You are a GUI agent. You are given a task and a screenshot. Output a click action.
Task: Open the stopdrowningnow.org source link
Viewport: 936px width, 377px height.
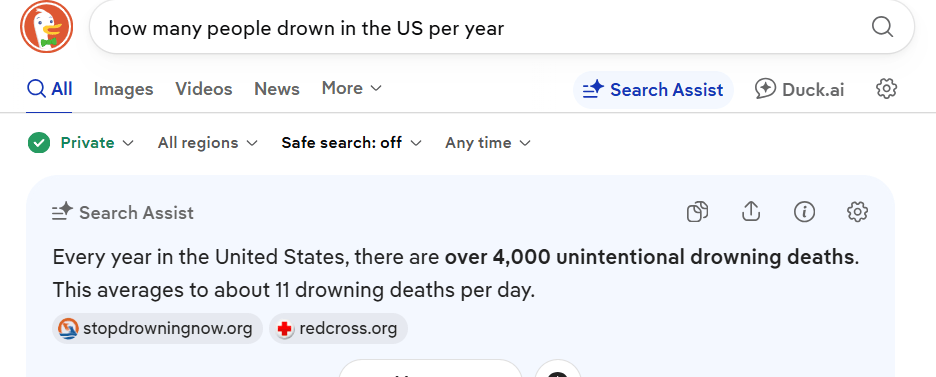[158, 329]
